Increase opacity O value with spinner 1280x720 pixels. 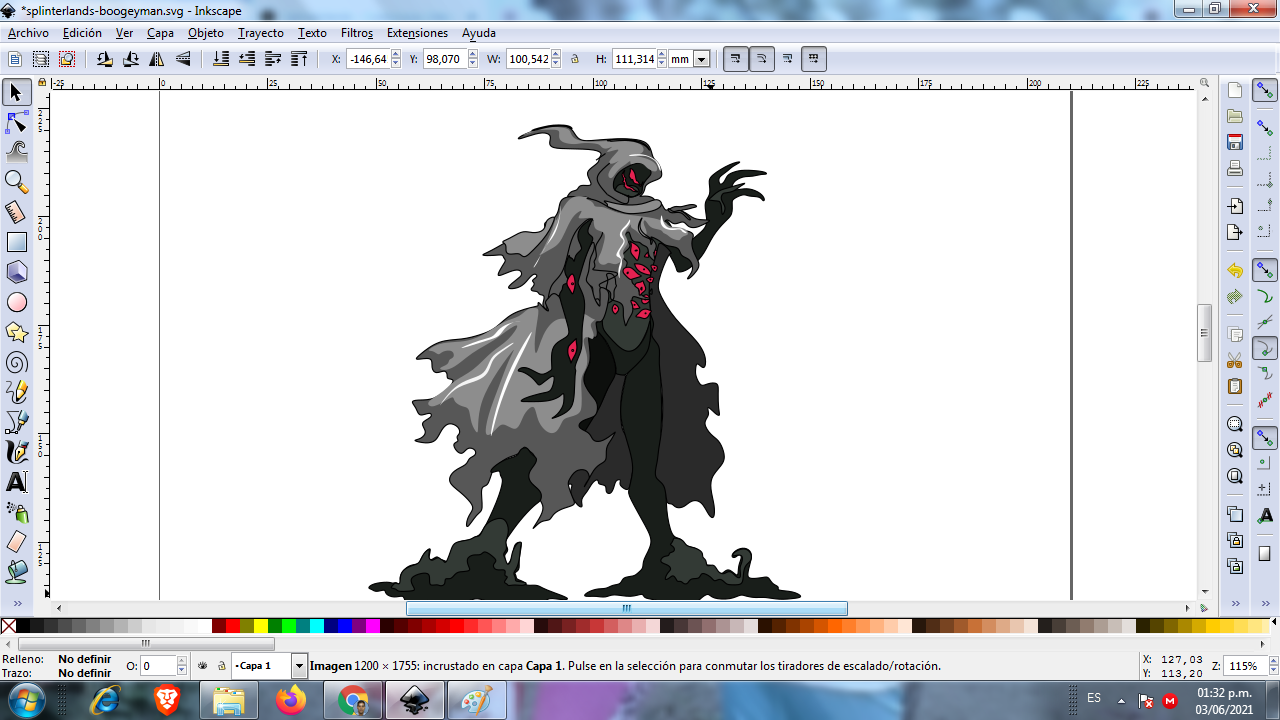pyautogui.click(x=182, y=661)
